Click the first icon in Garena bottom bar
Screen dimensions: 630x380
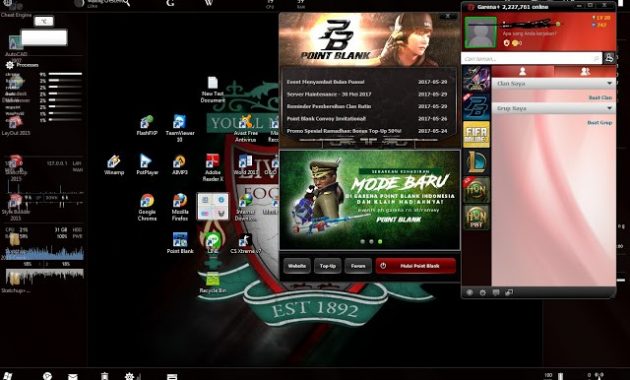point(469,292)
